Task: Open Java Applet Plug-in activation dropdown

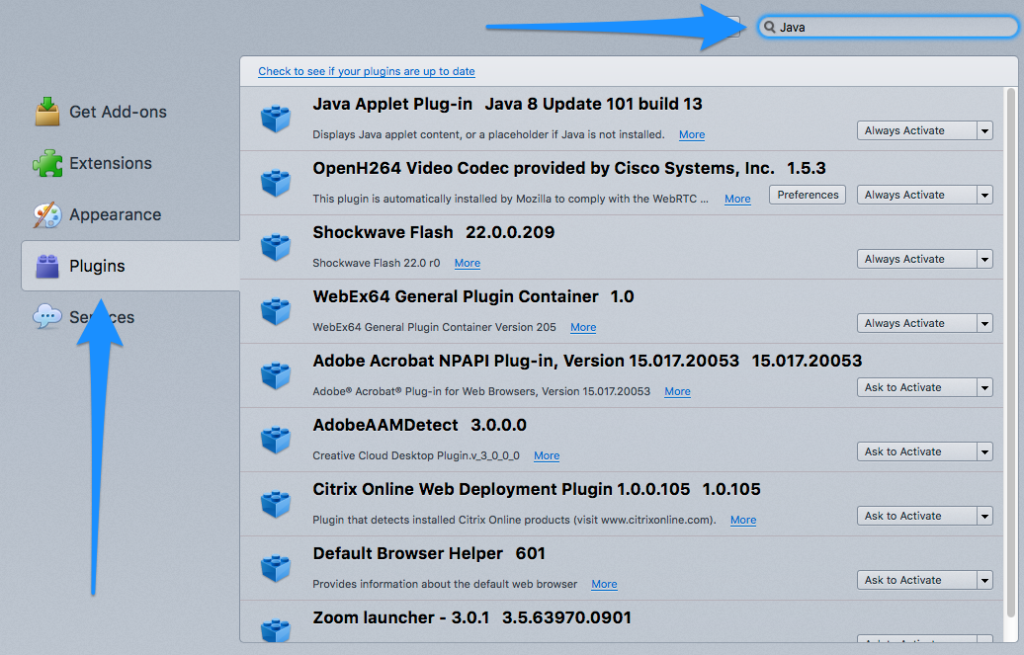Action: [x=925, y=131]
